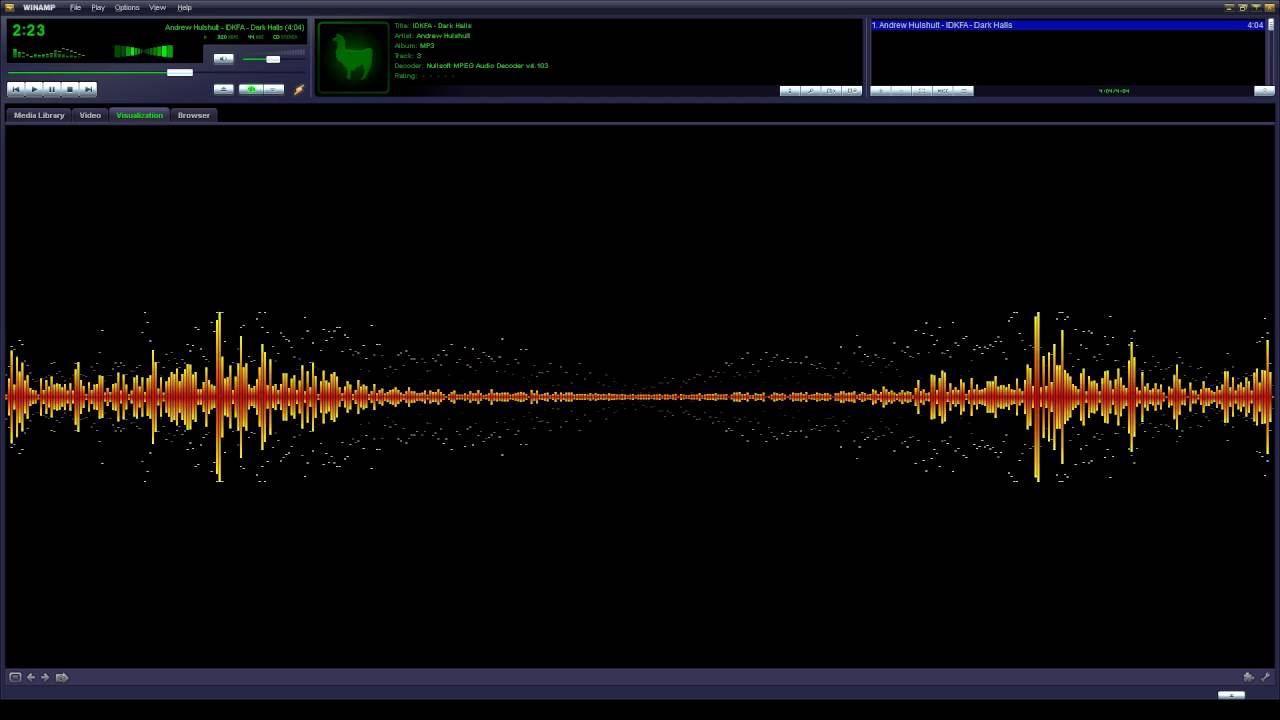Select Andrew Hulshult - IDKFA - Dark Halls playlist entry
This screenshot has height=720, width=1280.
pyautogui.click(x=1067, y=25)
